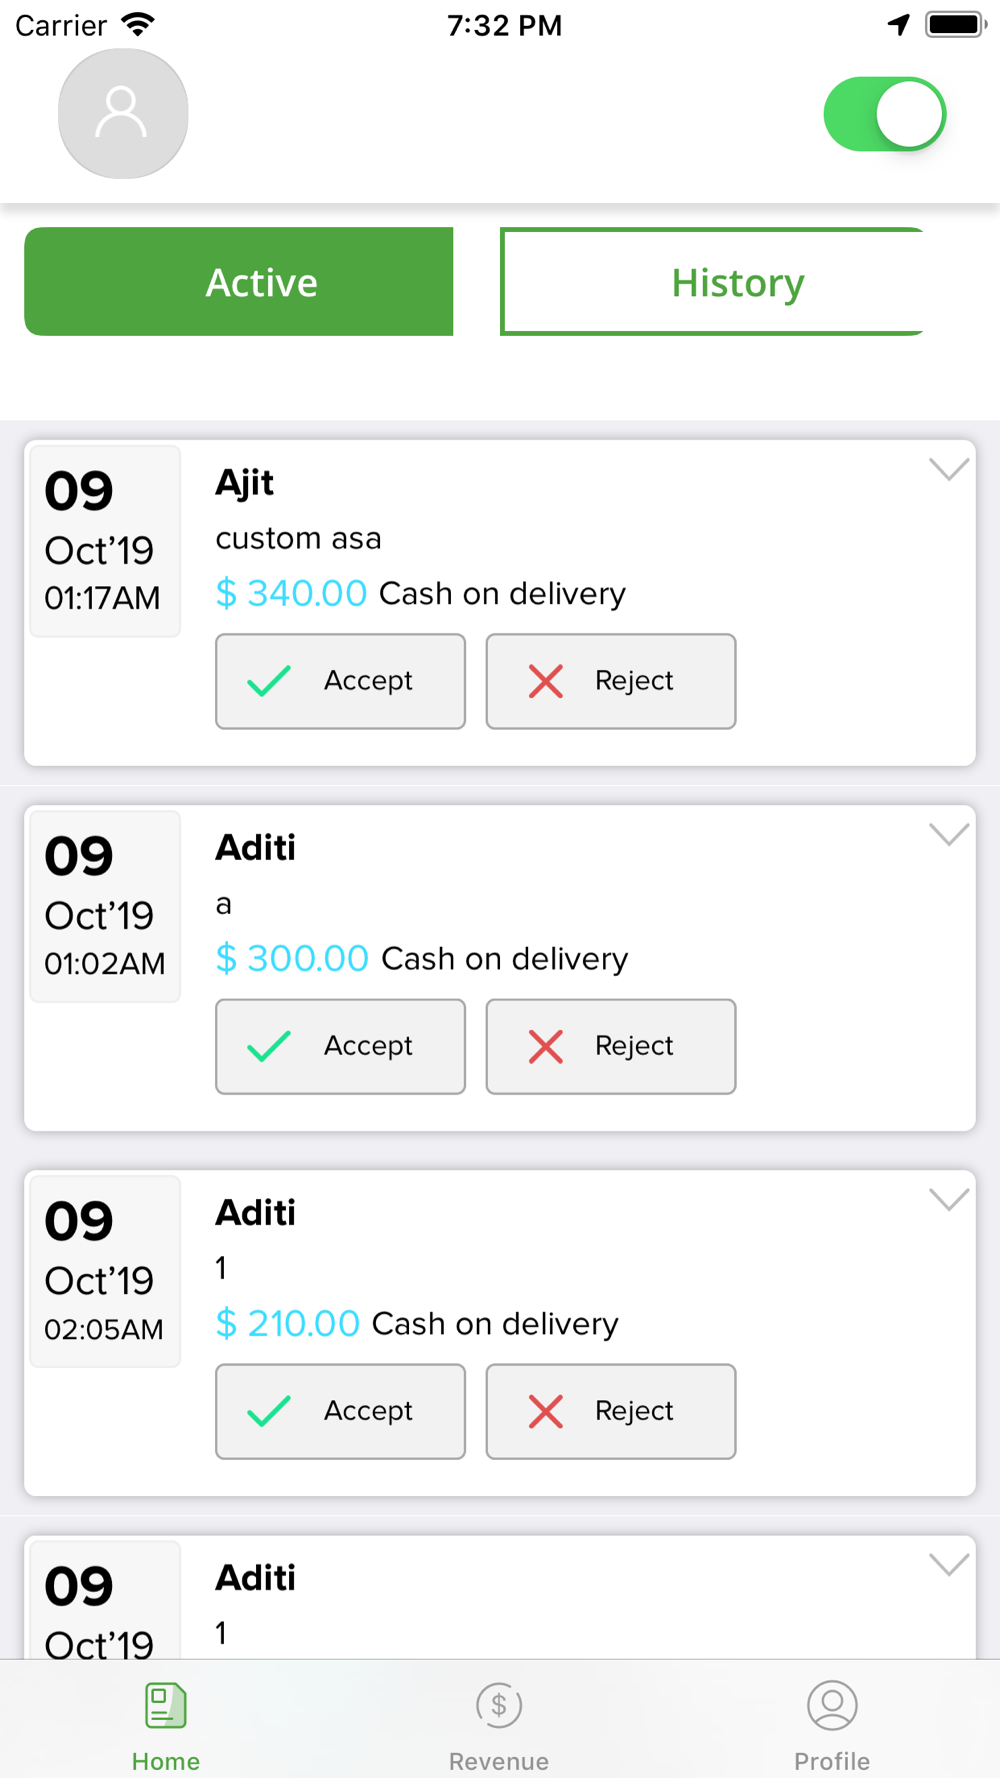Reject Aditi's $300.00 order

[x=611, y=1046]
